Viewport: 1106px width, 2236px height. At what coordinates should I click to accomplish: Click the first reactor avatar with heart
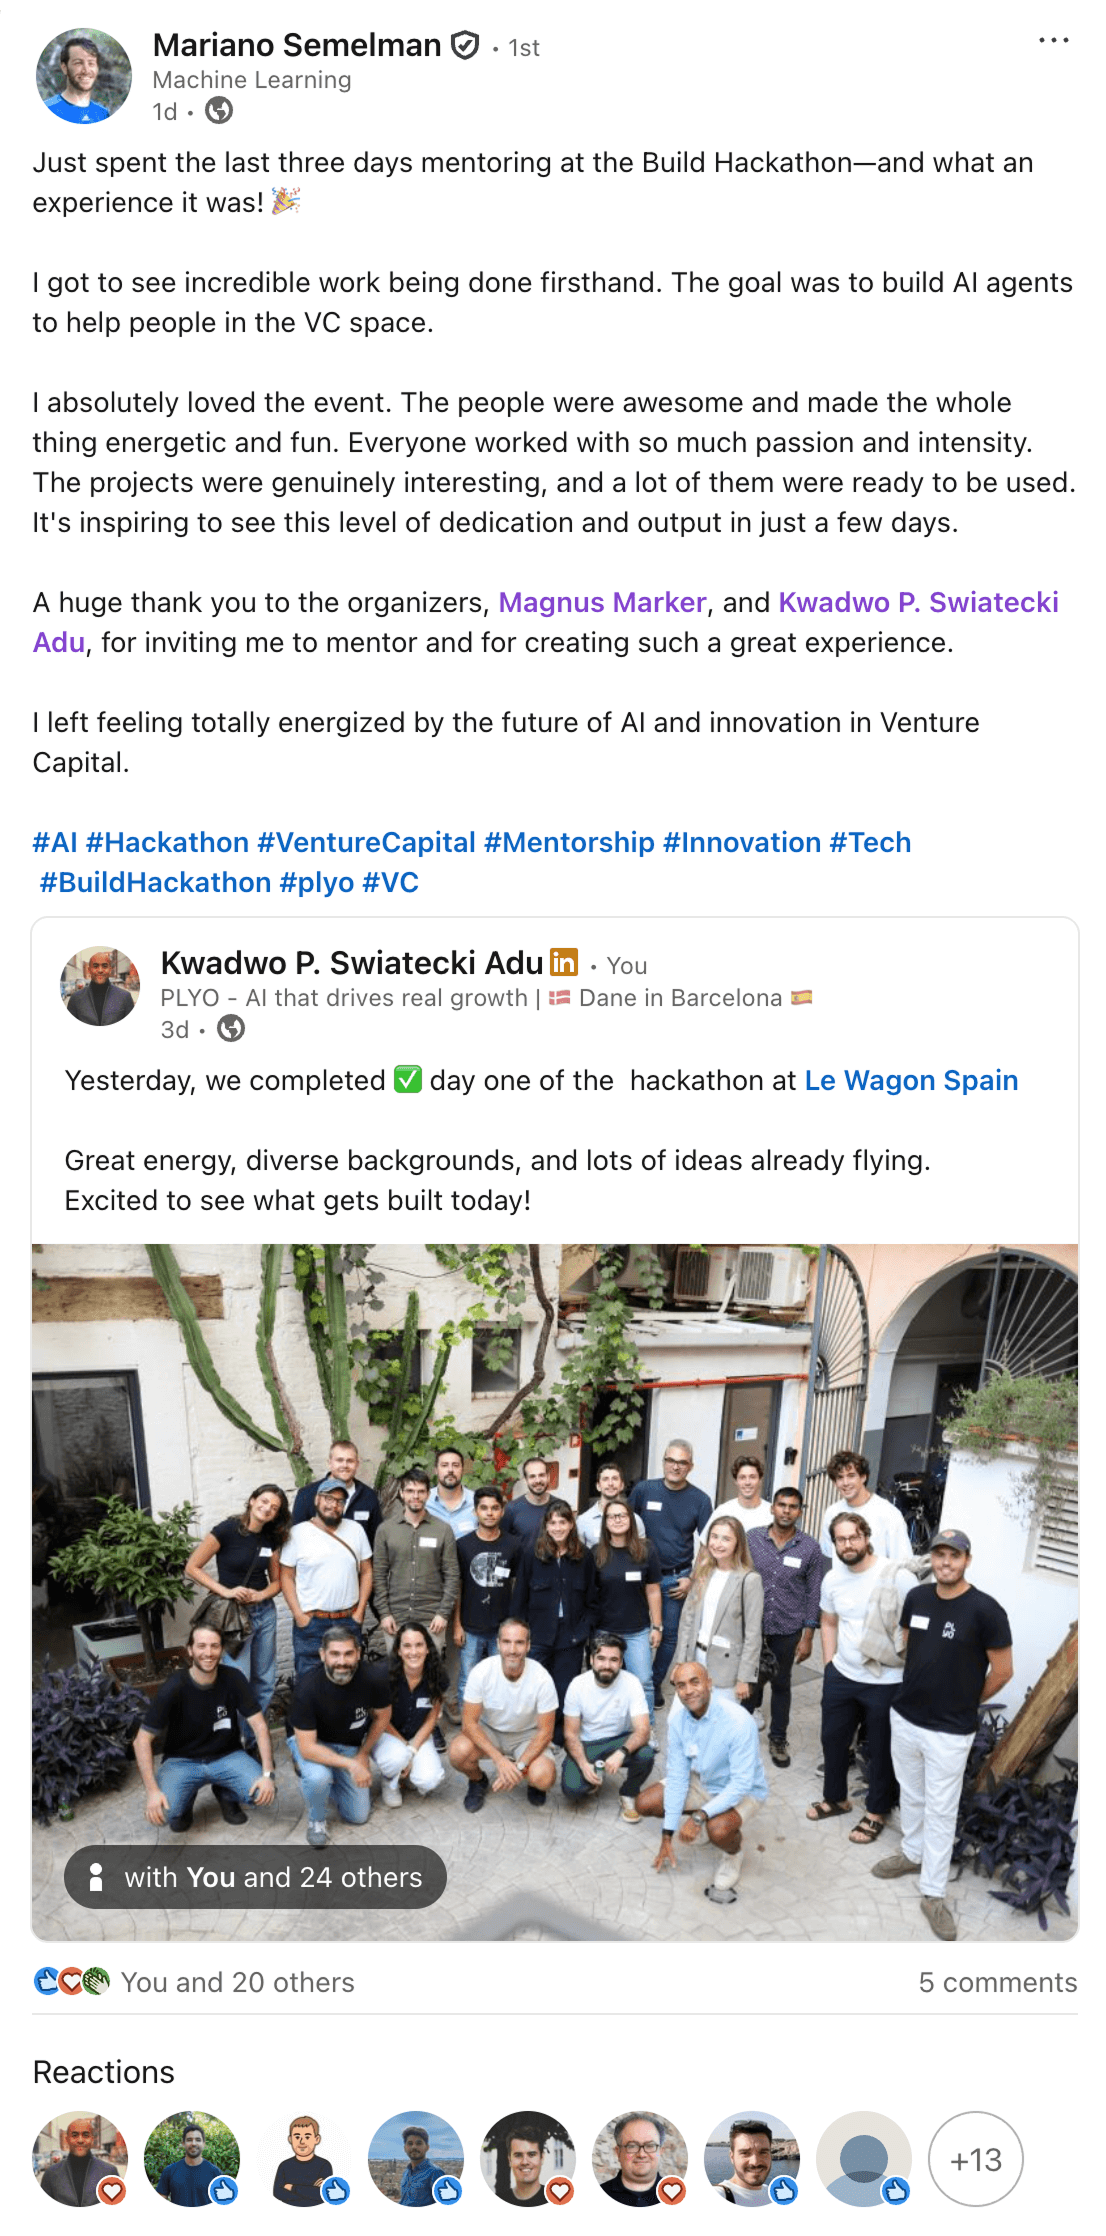(x=80, y=2159)
